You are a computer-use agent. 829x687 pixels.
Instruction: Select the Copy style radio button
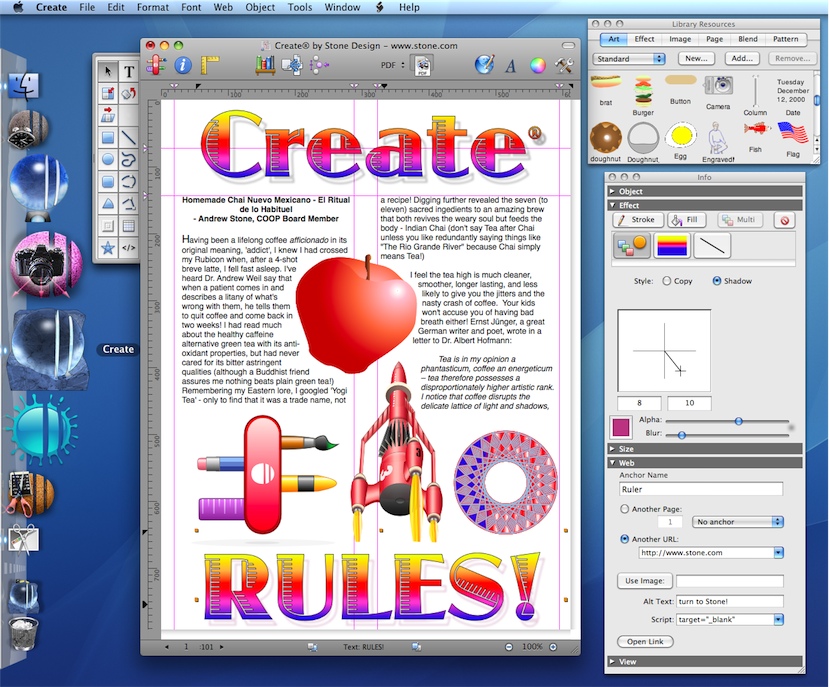pyautogui.click(x=667, y=281)
